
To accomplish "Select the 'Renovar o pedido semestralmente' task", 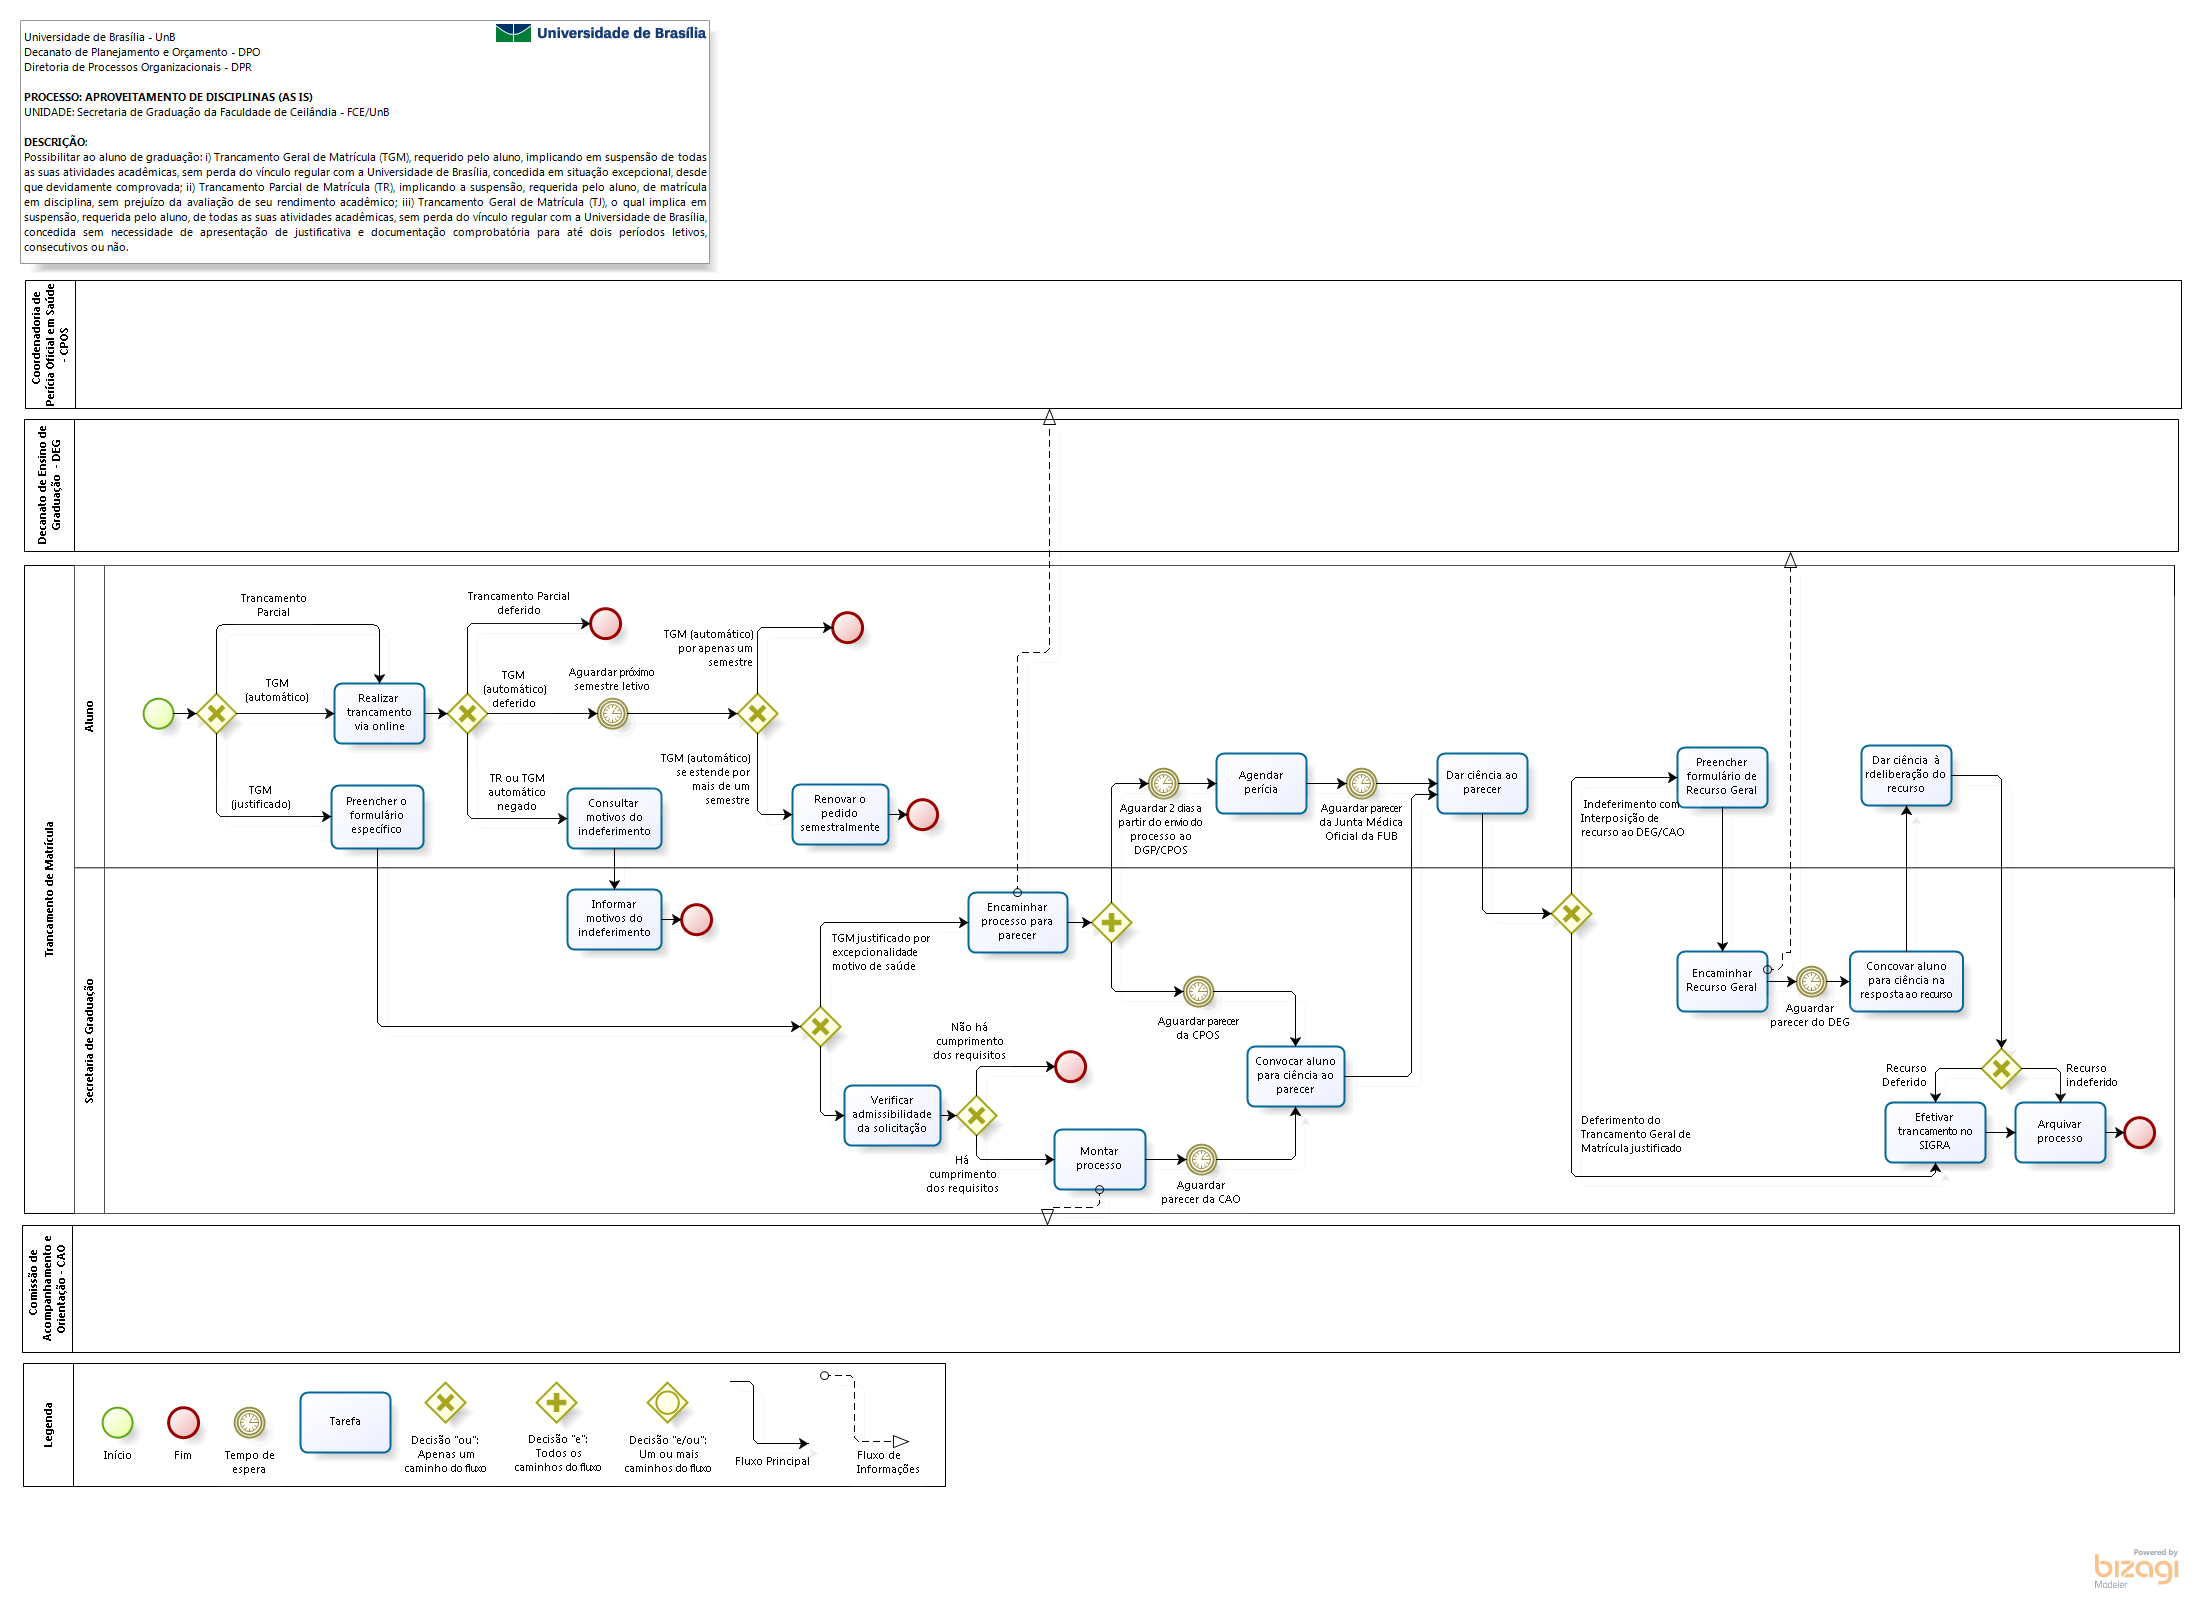I will pyautogui.click(x=840, y=814).
